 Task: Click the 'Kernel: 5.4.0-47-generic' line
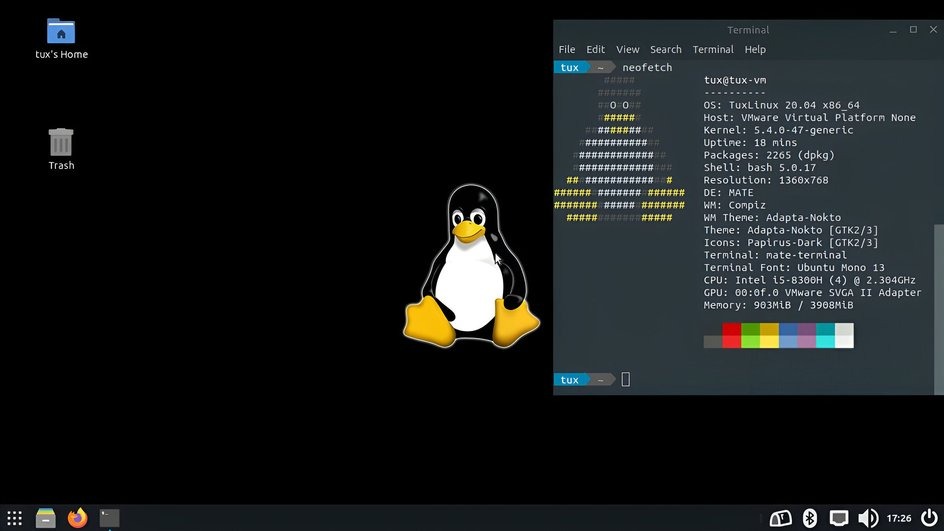(778, 130)
